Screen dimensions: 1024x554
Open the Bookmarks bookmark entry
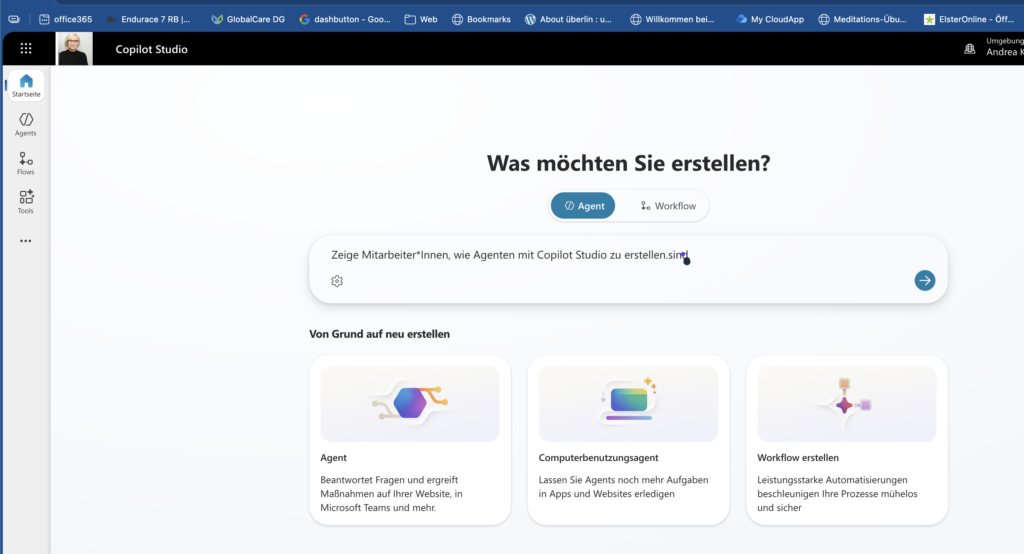coord(481,19)
